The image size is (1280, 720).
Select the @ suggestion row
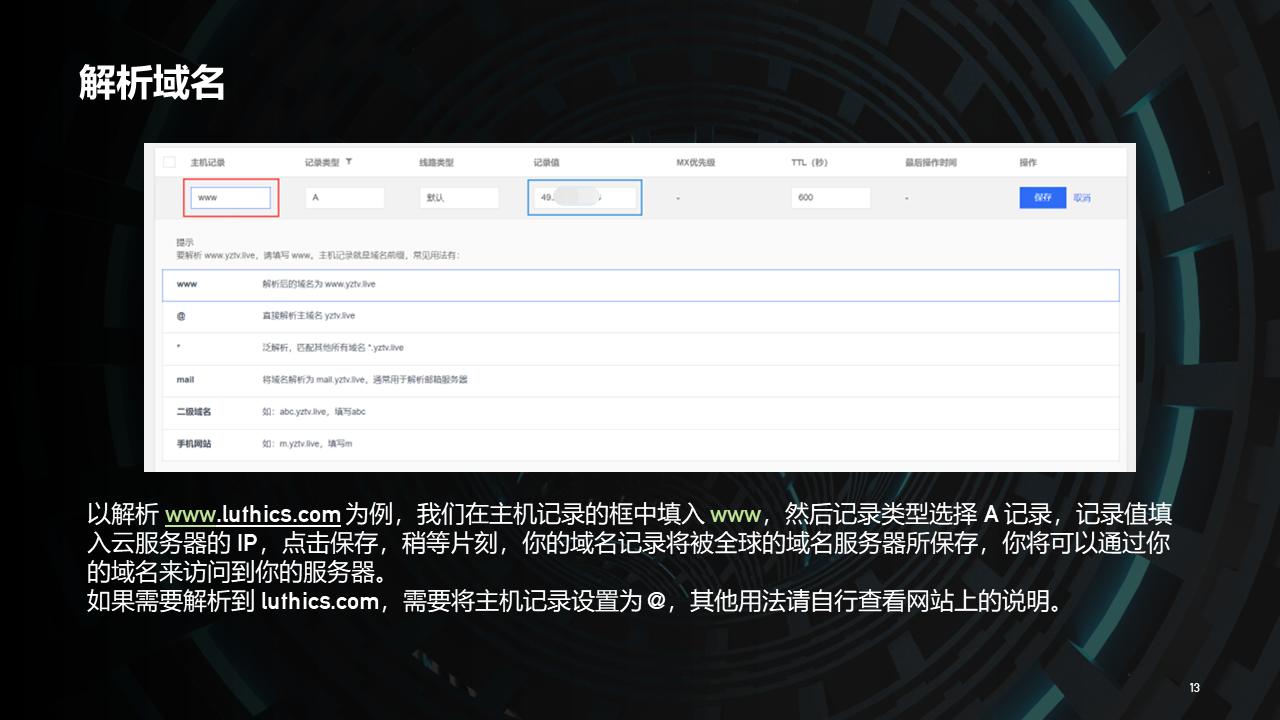pos(640,316)
